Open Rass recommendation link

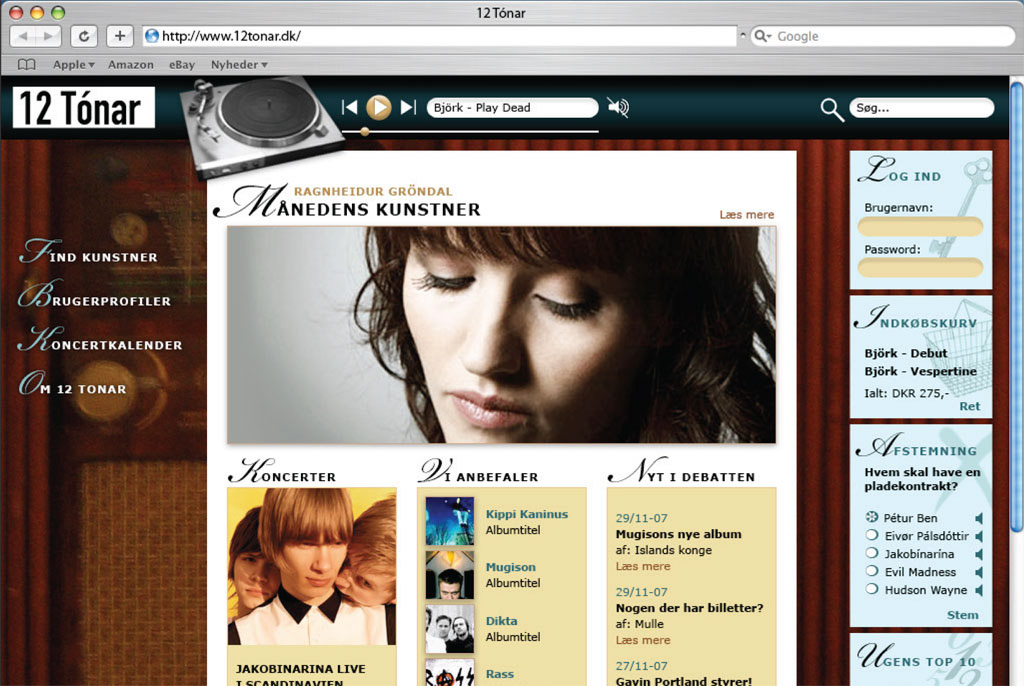[x=500, y=674]
